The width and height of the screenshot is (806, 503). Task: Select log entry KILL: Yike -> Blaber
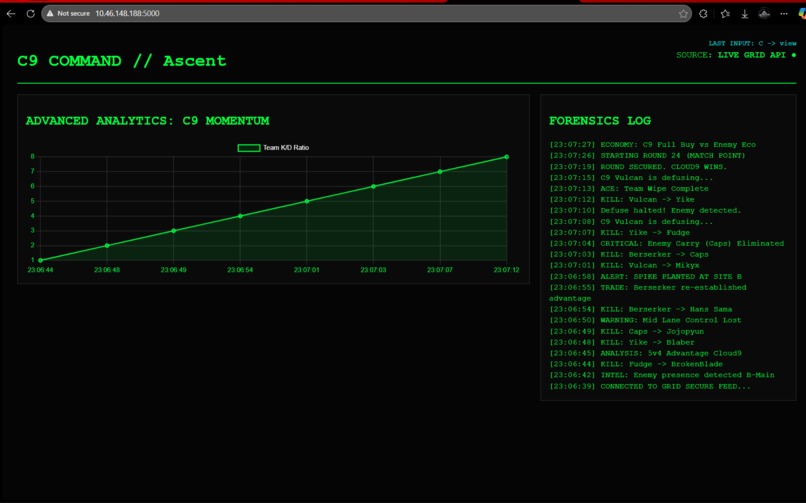click(x=621, y=342)
